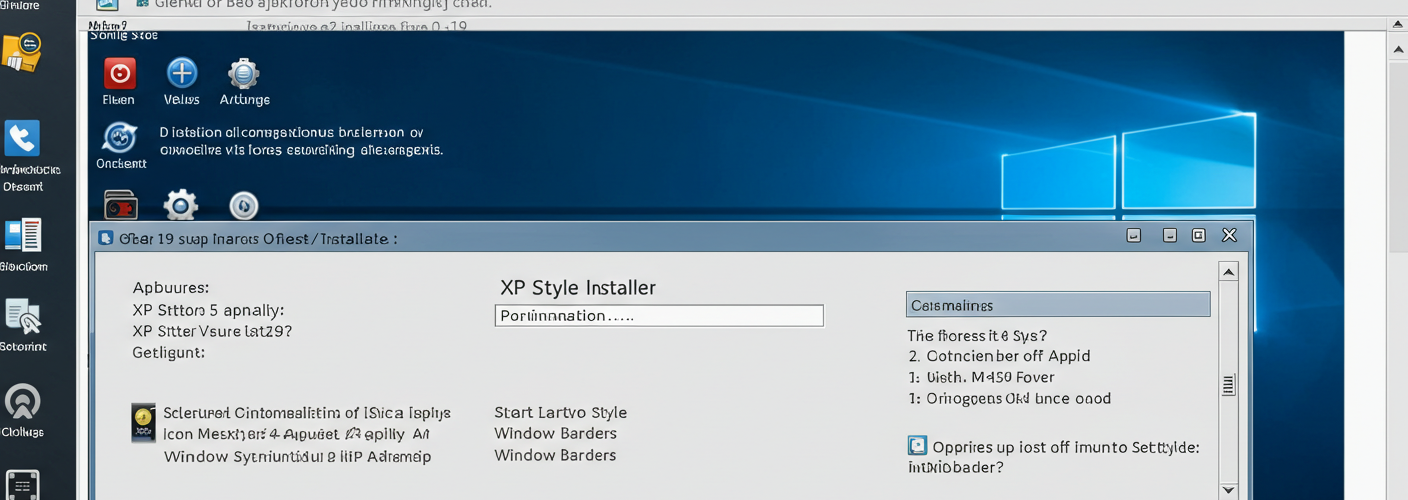Click the 'Apbuures:' label
This screenshot has width=1408, height=500.
170,289
